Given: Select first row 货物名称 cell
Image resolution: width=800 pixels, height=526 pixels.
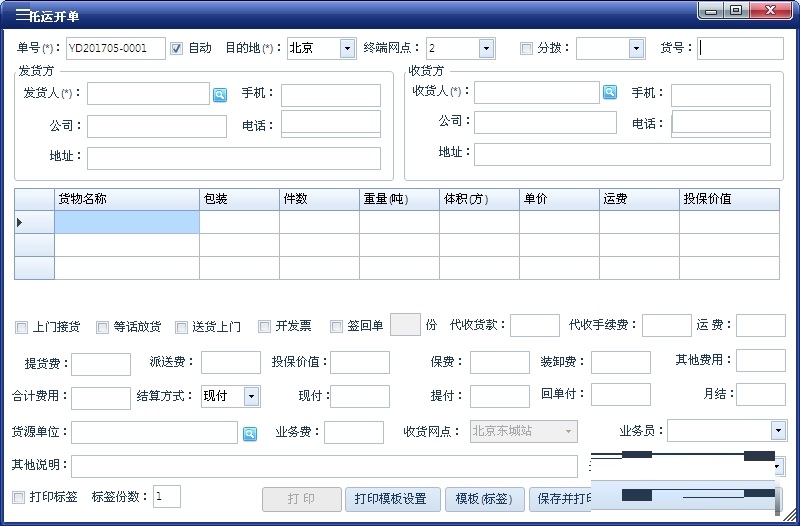Looking at the screenshot, I should tap(127, 222).
